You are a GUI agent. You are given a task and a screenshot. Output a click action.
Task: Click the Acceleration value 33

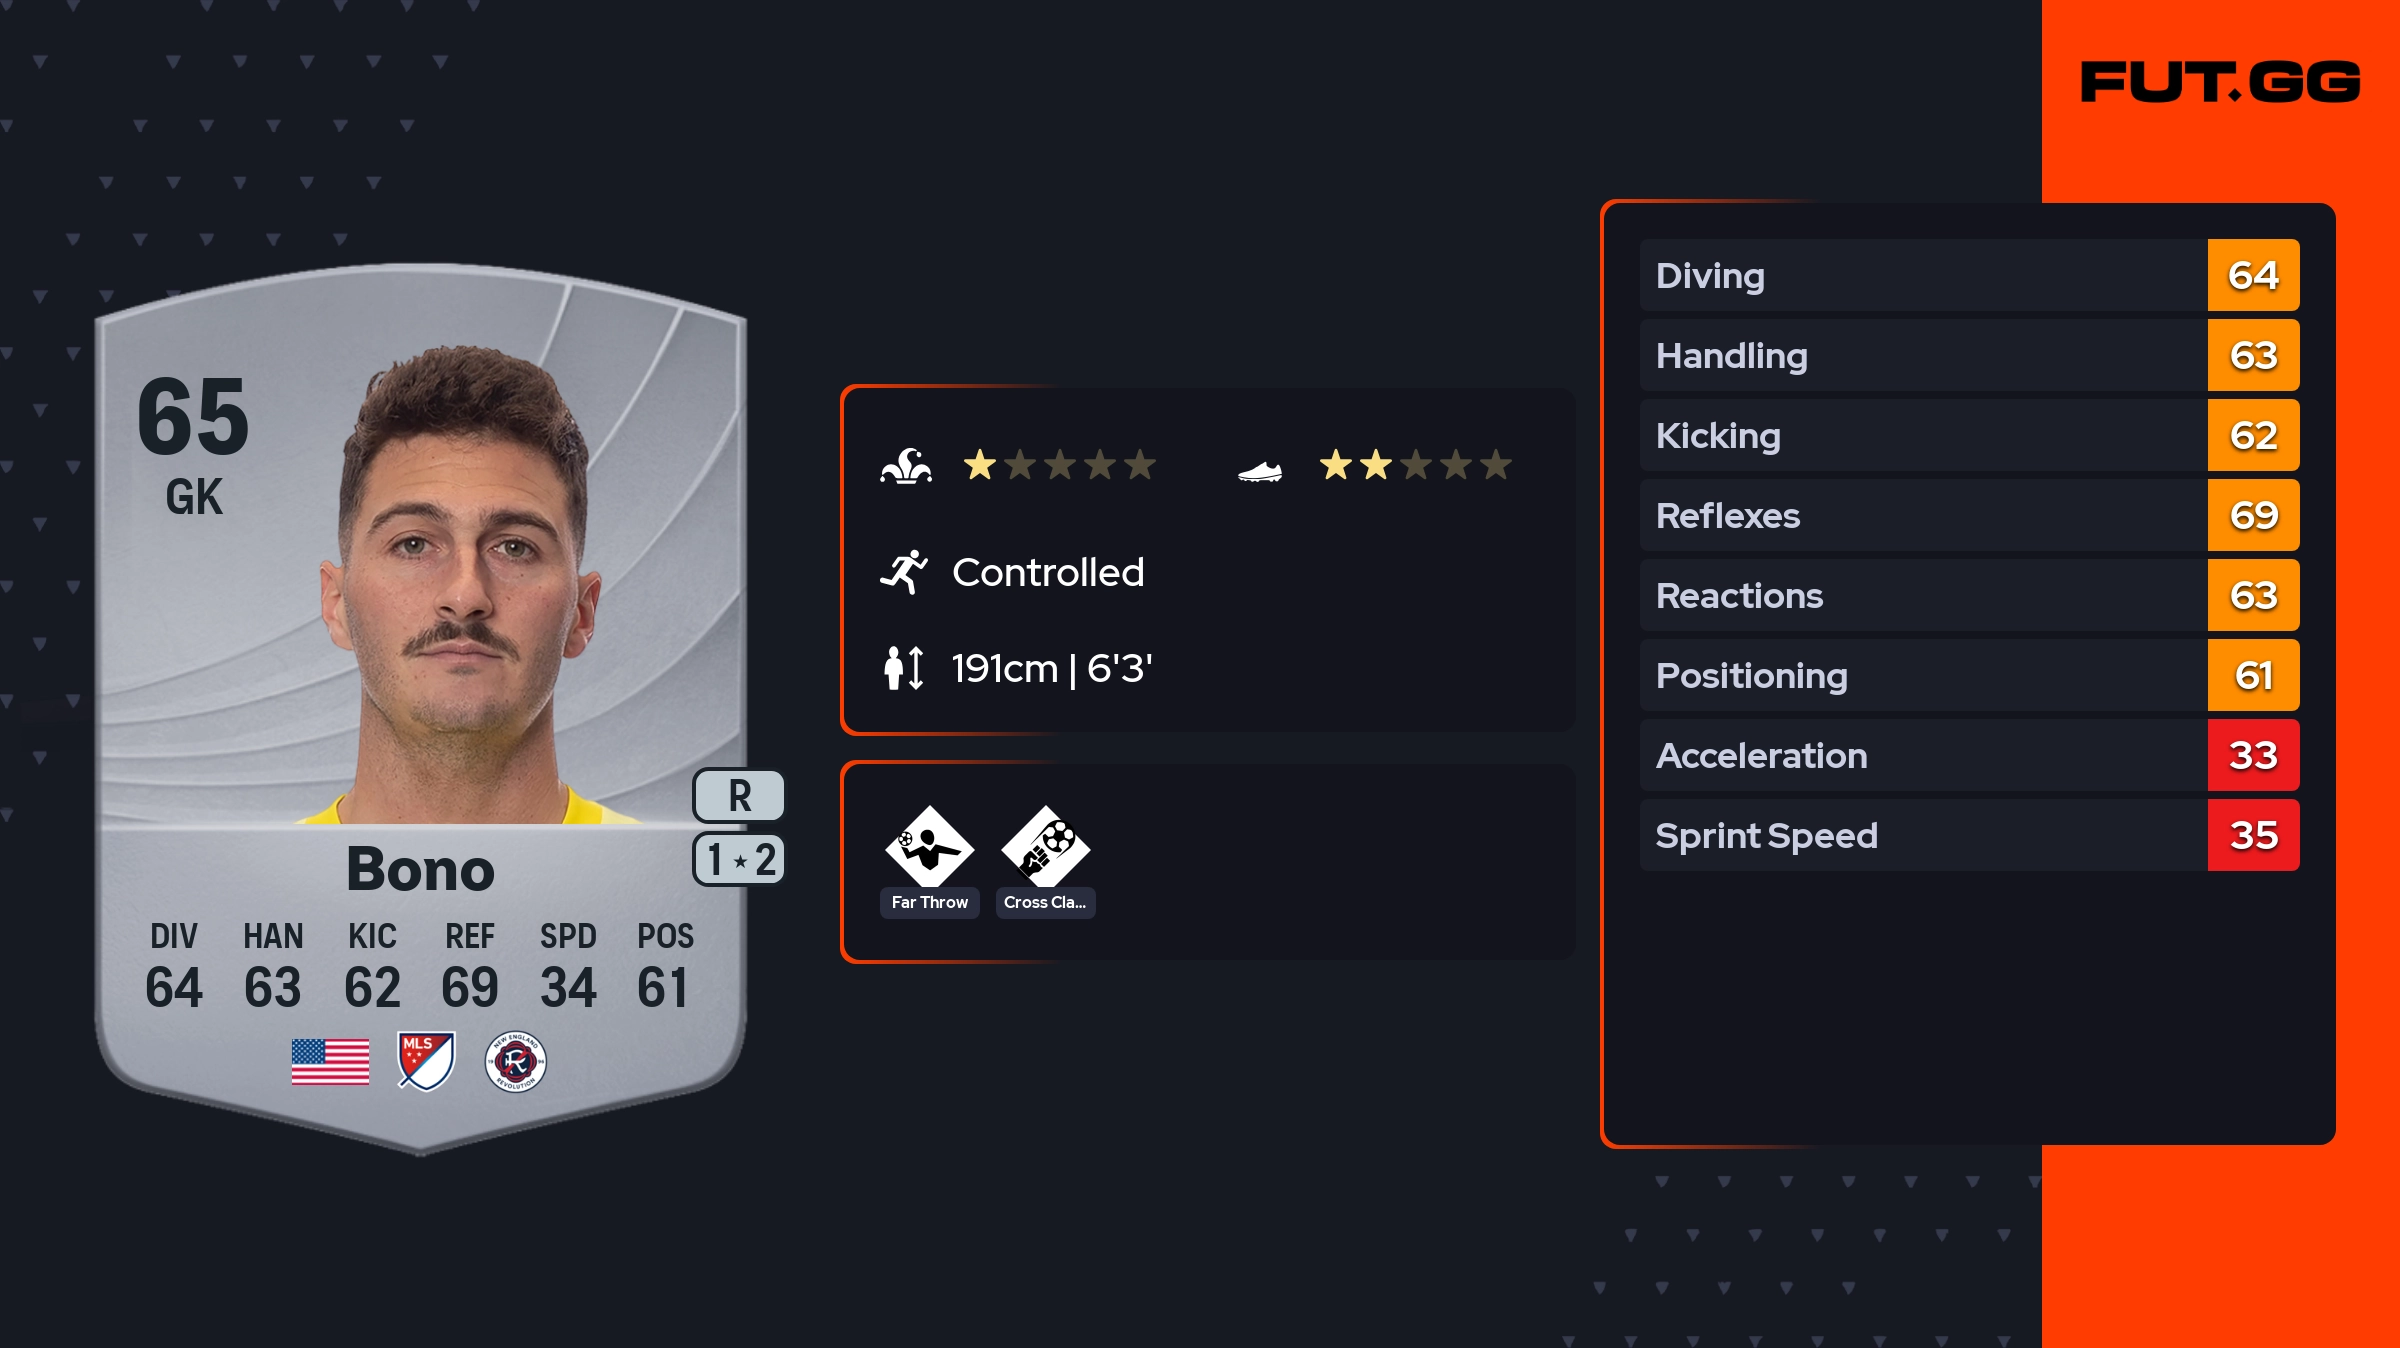click(x=2253, y=755)
